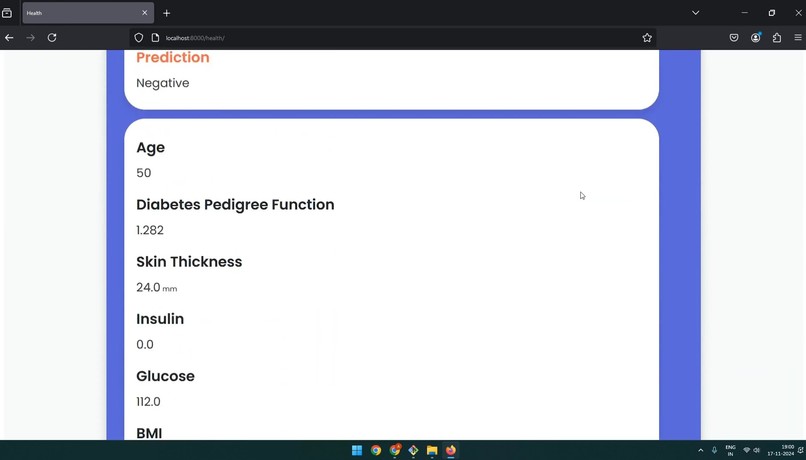Open site information page icon
The image size is (806, 460).
click(155, 38)
